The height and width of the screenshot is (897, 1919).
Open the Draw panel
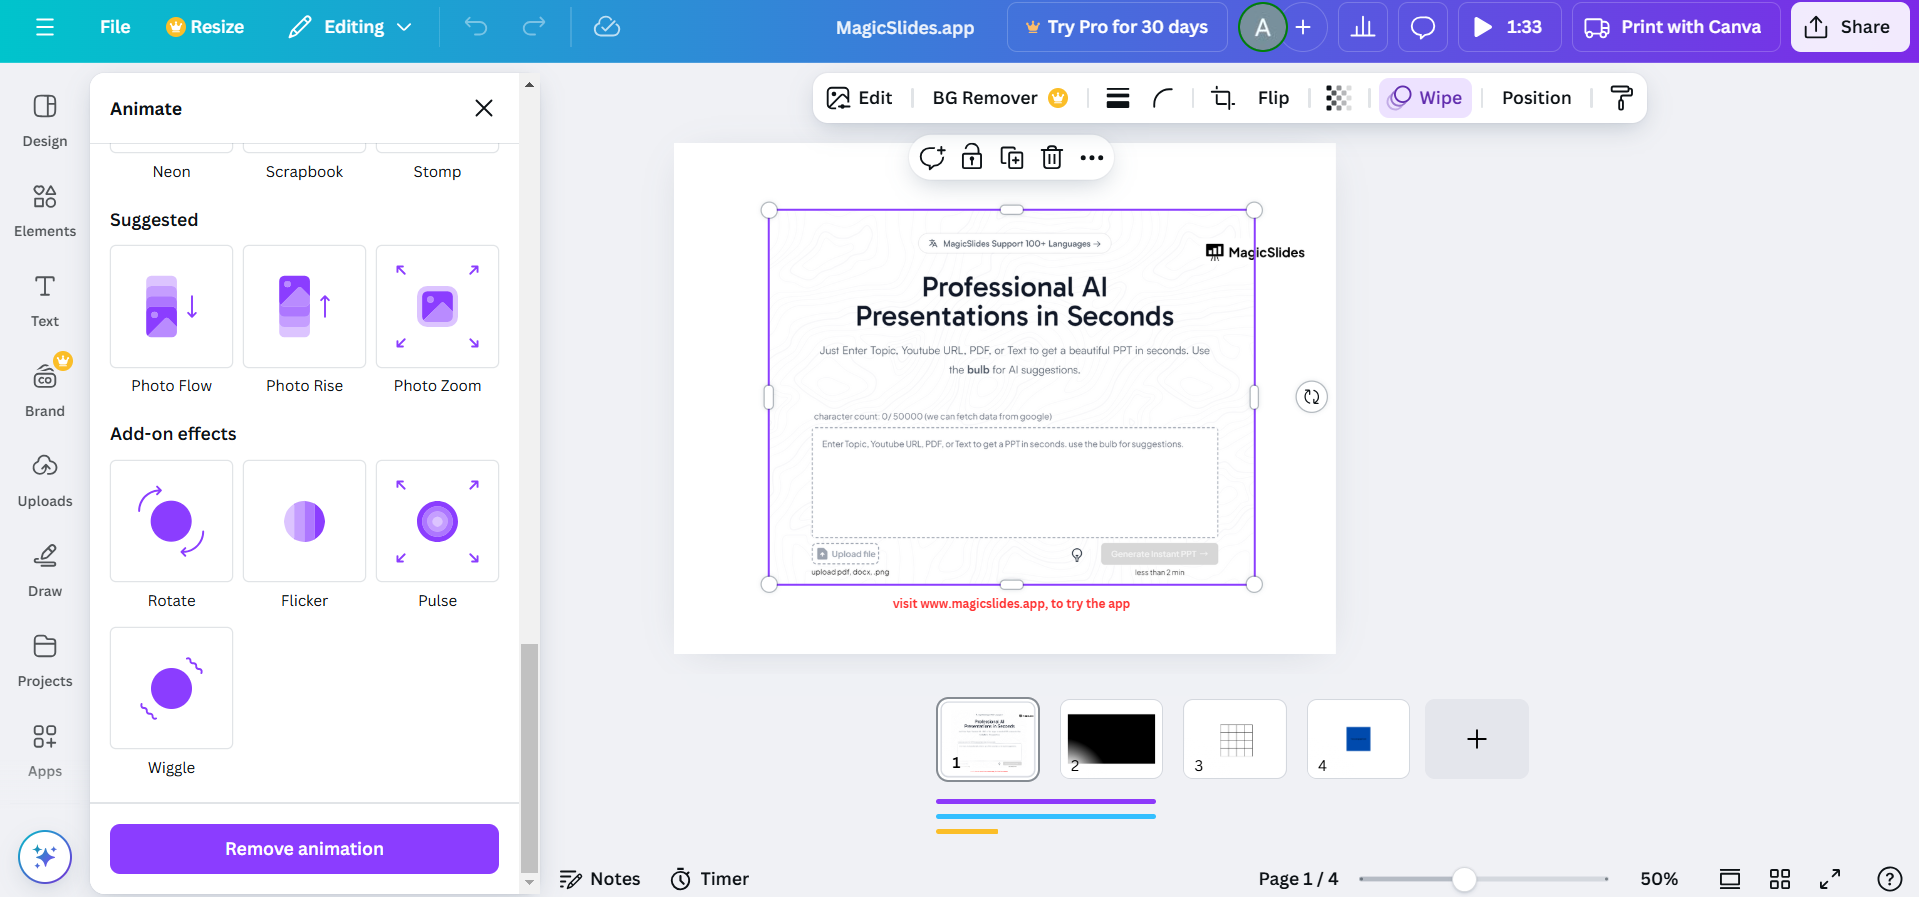click(x=45, y=570)
